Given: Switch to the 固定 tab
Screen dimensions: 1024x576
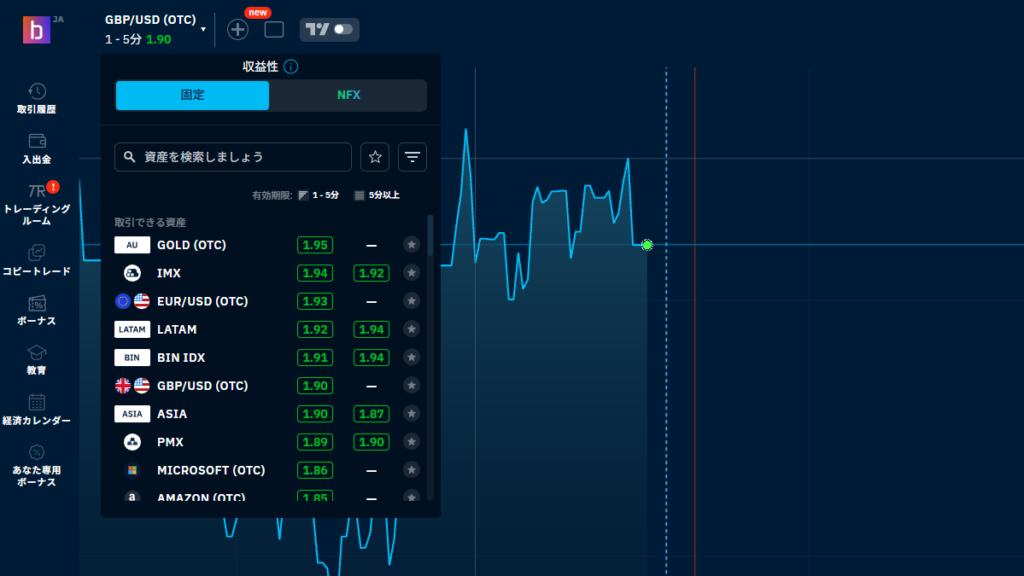Looking at the screenshot, I should 192,95.
